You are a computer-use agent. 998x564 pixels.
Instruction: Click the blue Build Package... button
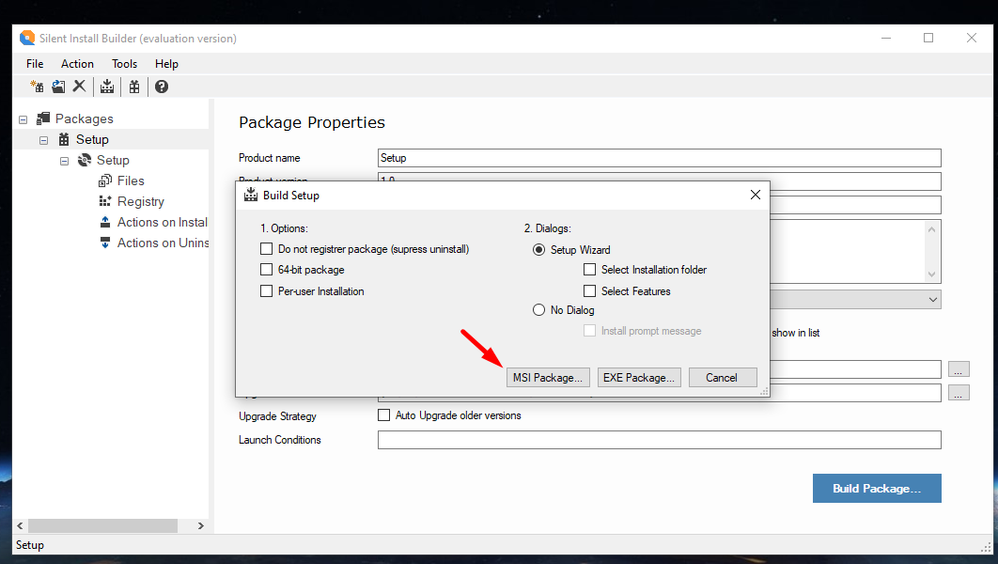tap(876, 488)
